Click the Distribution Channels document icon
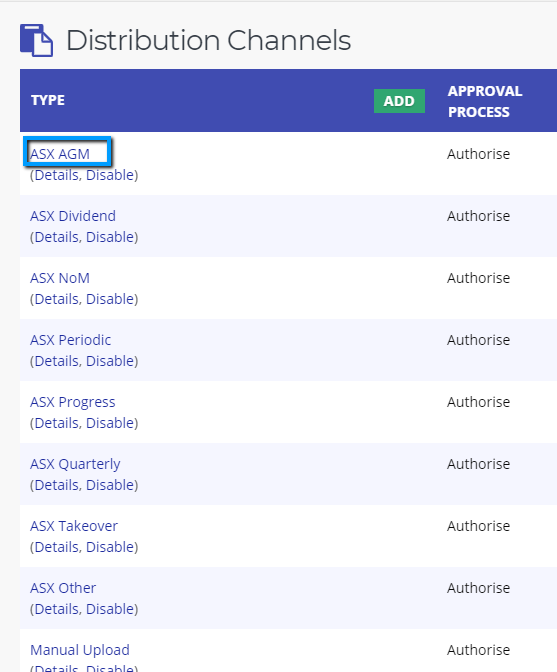Viewport: 557px width, 672px height. pyautogui.click(x=36, y=40)
